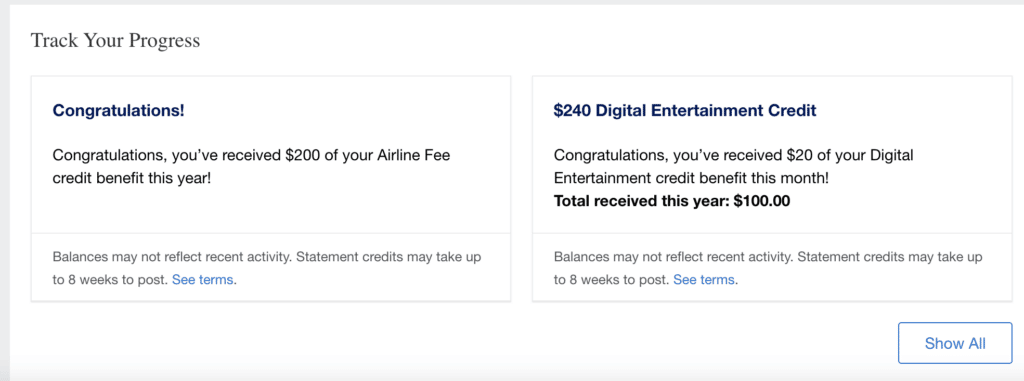
Task: Click the Show All button
Action: click(x=955, y=343)
